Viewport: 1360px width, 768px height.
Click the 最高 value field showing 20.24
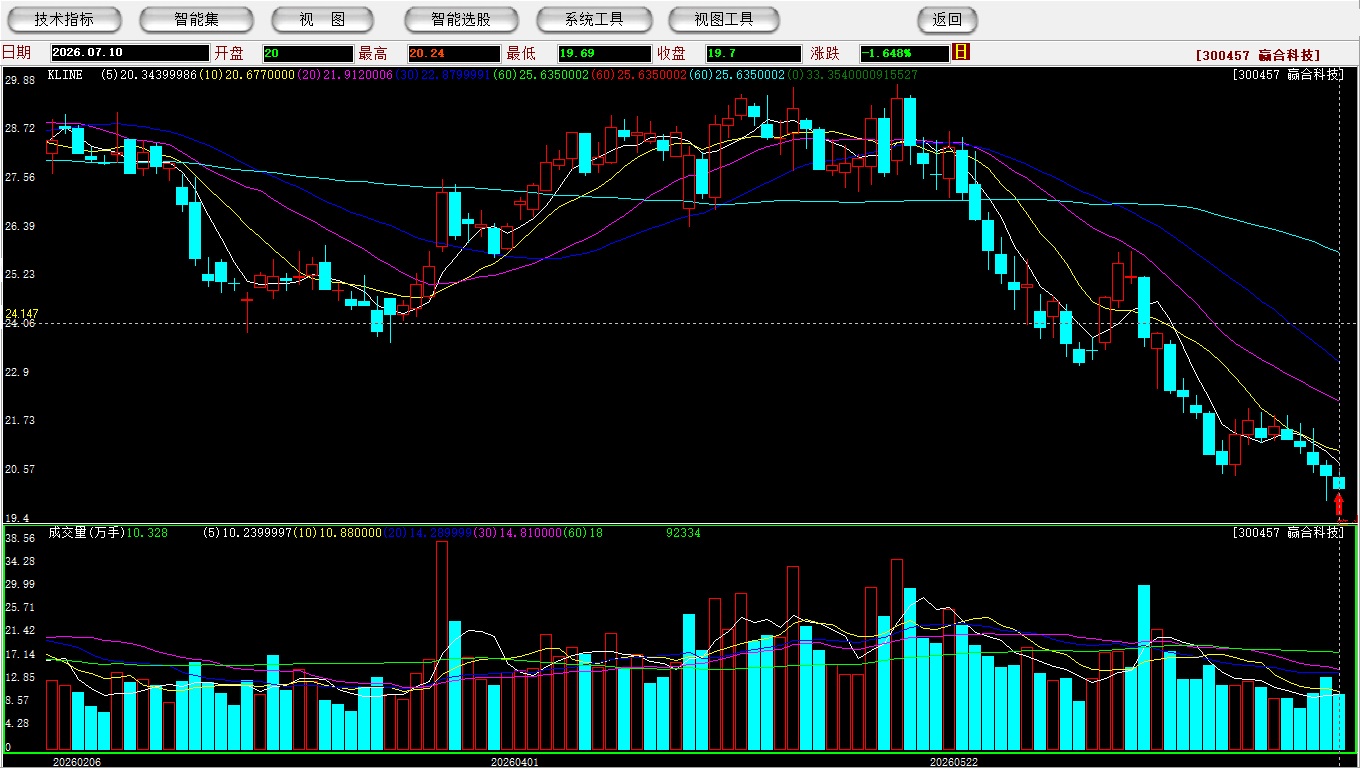tap(453, 53)
